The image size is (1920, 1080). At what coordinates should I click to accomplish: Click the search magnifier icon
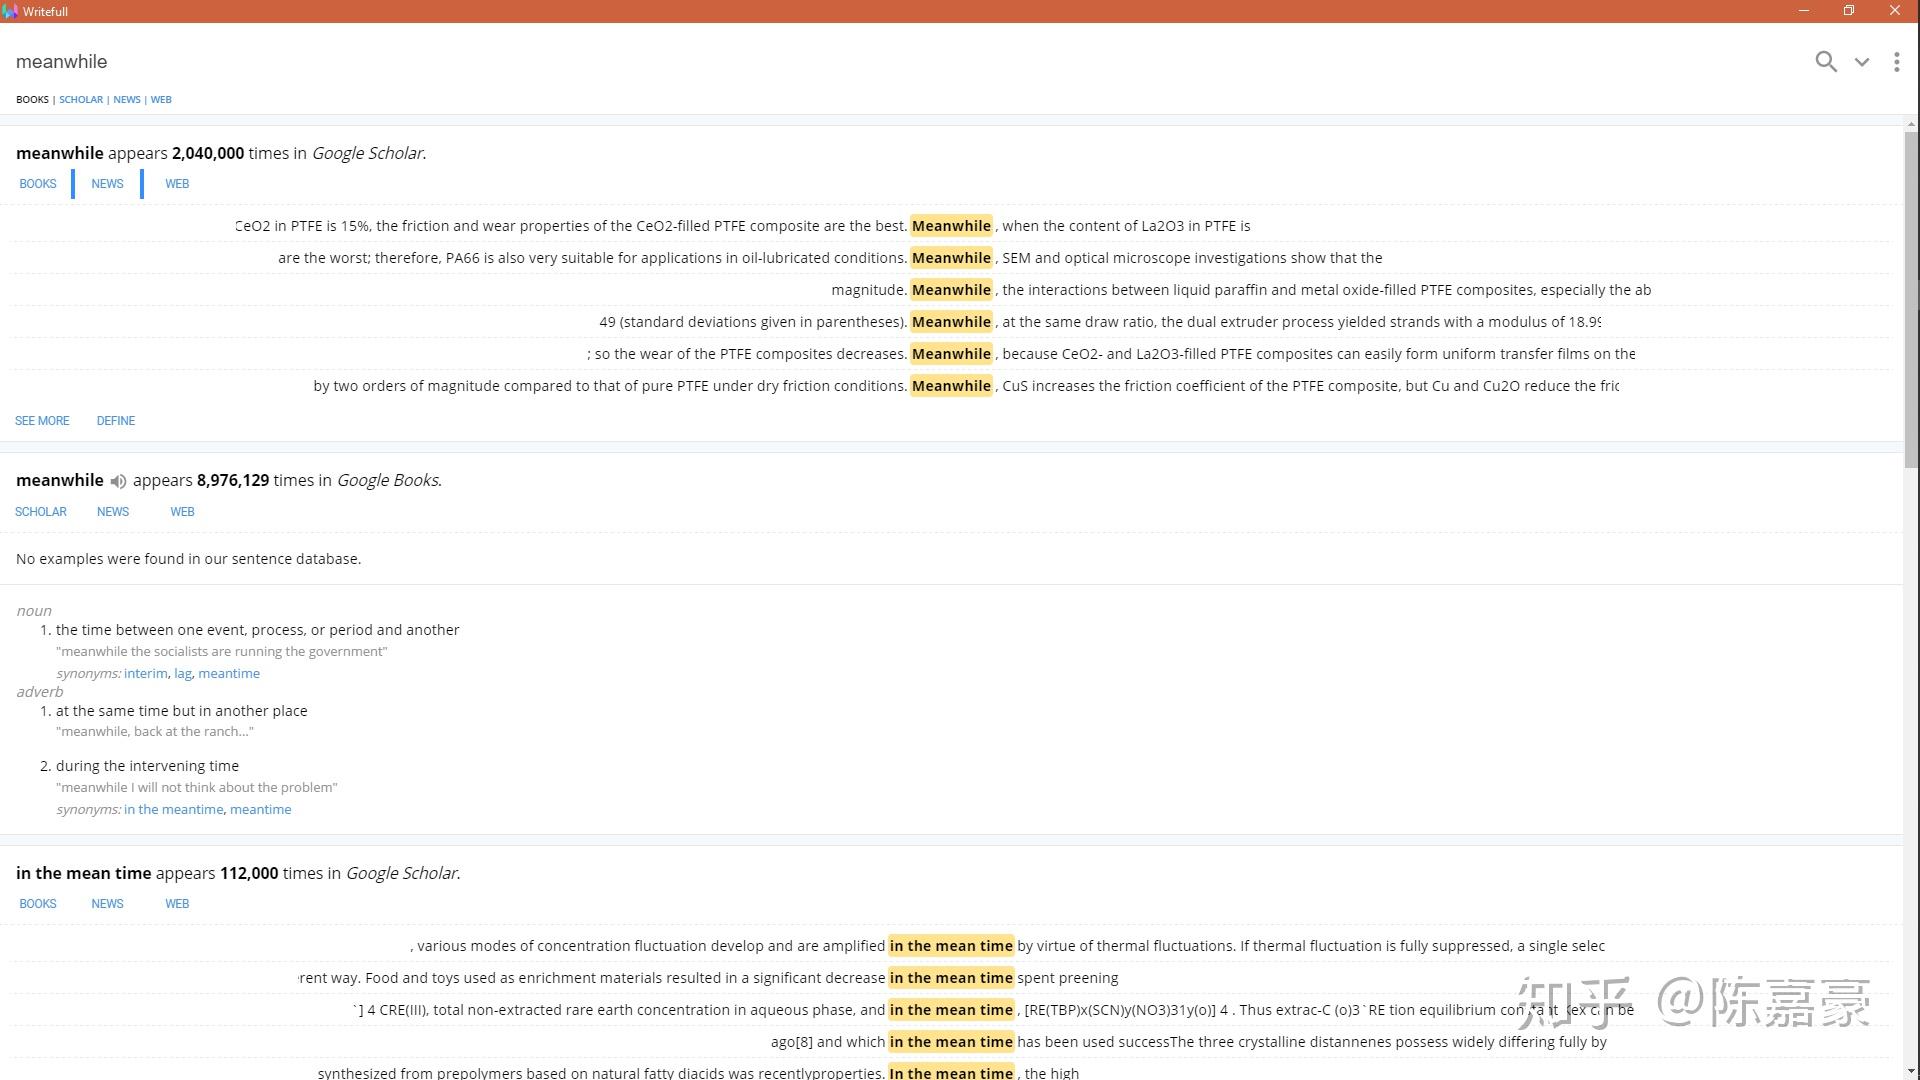(x=1826, y=62)
